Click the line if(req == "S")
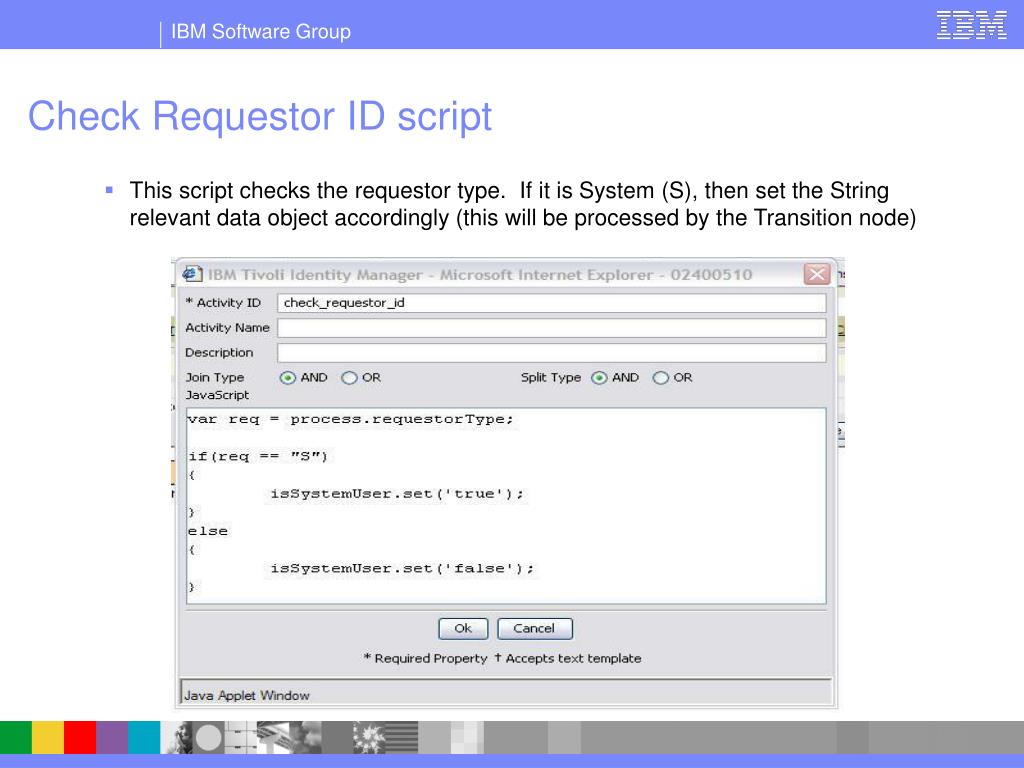Viewport: 1024px width, 768px height. (258, 456)
